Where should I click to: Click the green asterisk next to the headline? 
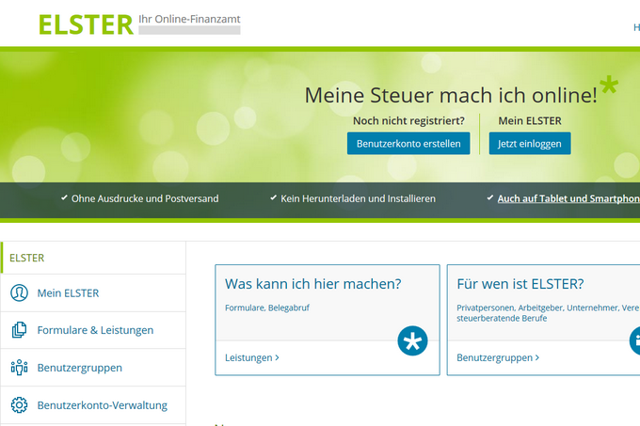click(609, 84)
